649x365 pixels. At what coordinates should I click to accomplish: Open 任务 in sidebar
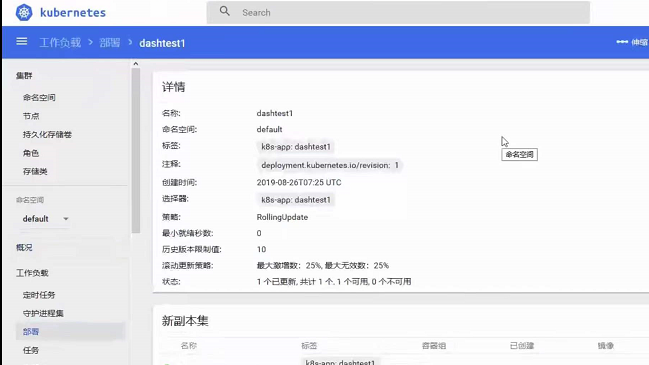(31, 351)
